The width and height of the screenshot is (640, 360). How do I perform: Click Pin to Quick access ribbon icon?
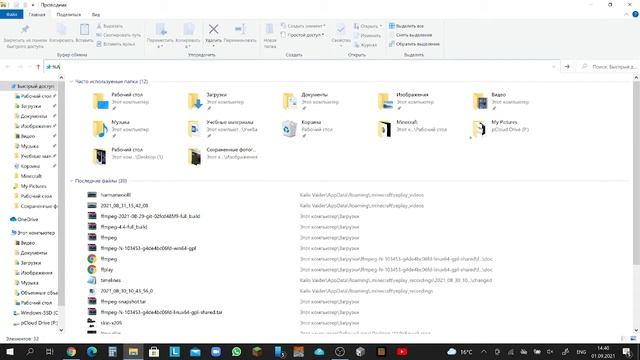tap(25, 29)
